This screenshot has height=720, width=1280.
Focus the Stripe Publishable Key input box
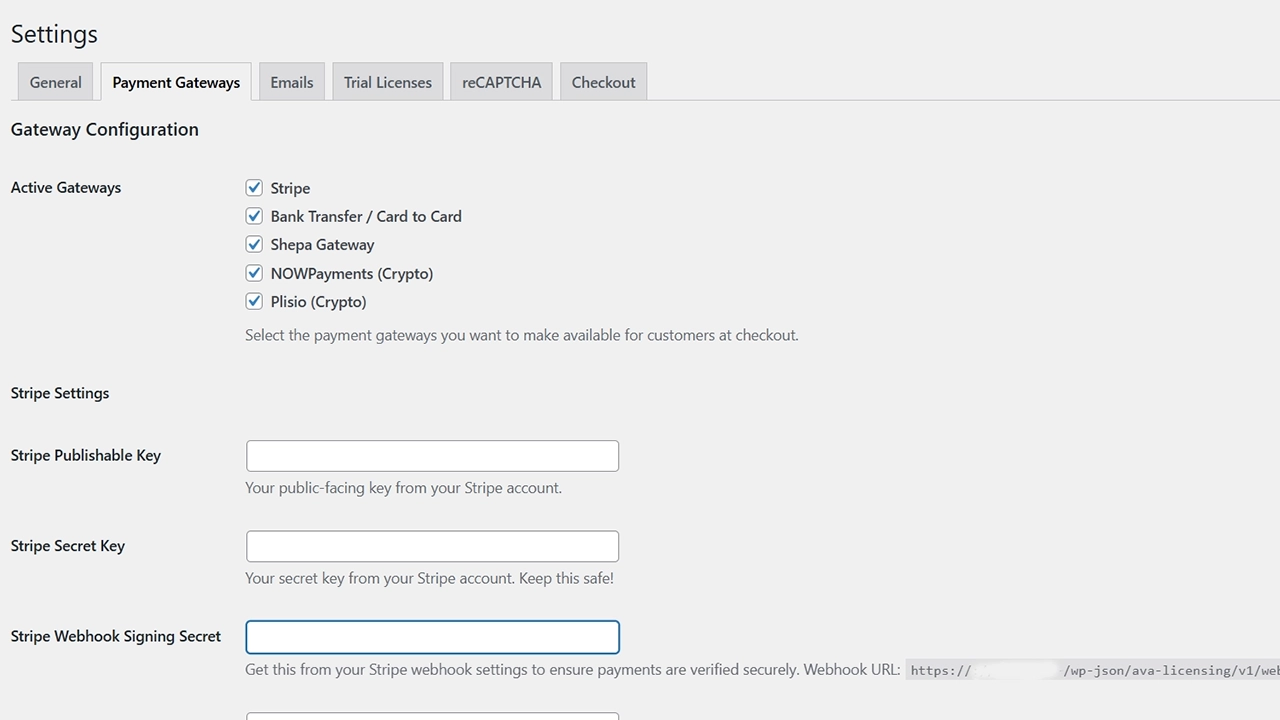click(432, 456)
